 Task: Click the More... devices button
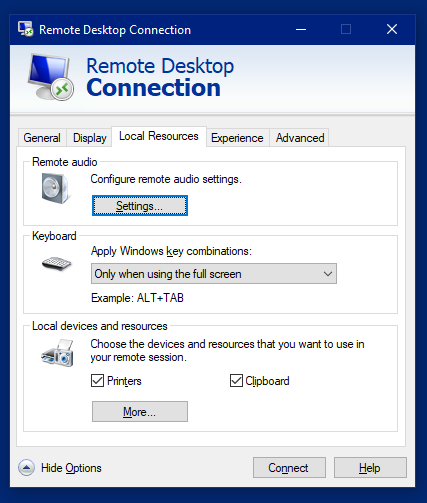point(140,412)
